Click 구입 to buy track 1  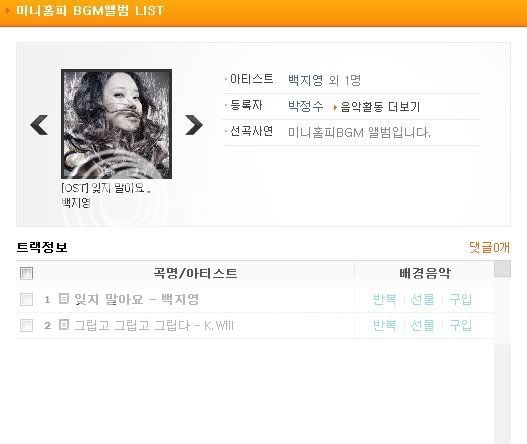point(461,299)
